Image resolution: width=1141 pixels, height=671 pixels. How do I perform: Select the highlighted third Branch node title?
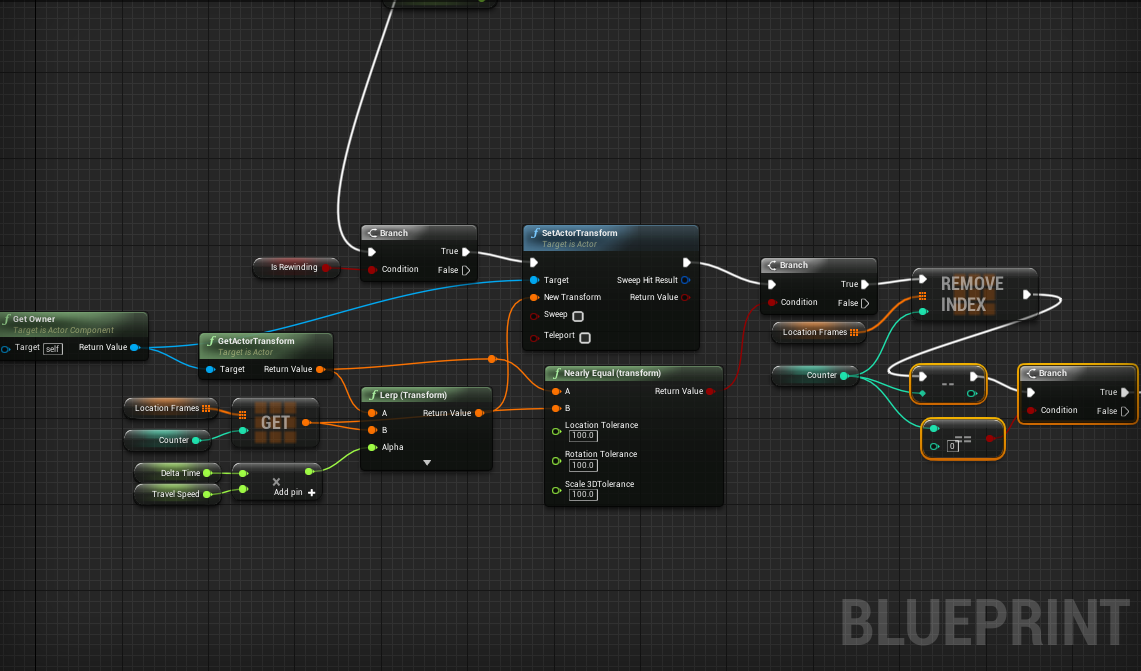click(1052, 373)
